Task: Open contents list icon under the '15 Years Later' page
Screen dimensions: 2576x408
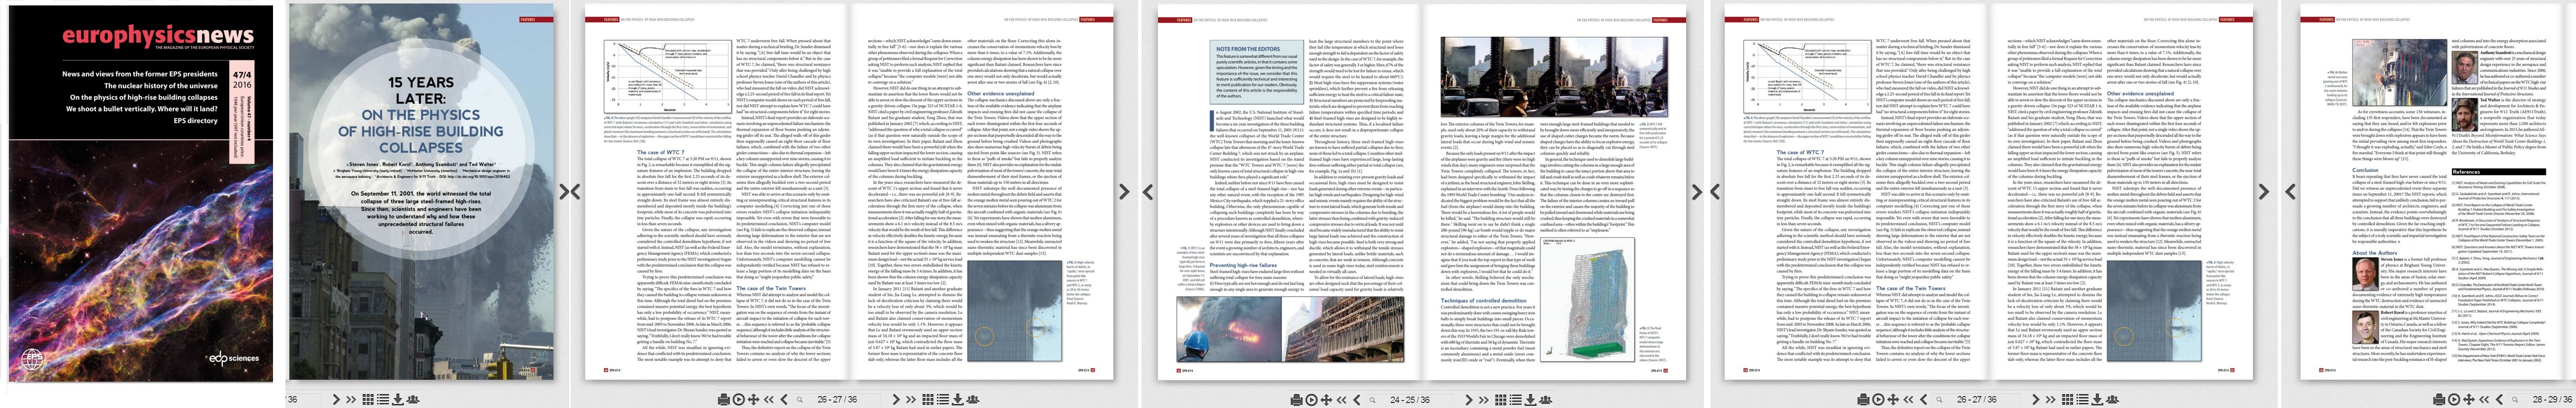Action: (383, 400)
